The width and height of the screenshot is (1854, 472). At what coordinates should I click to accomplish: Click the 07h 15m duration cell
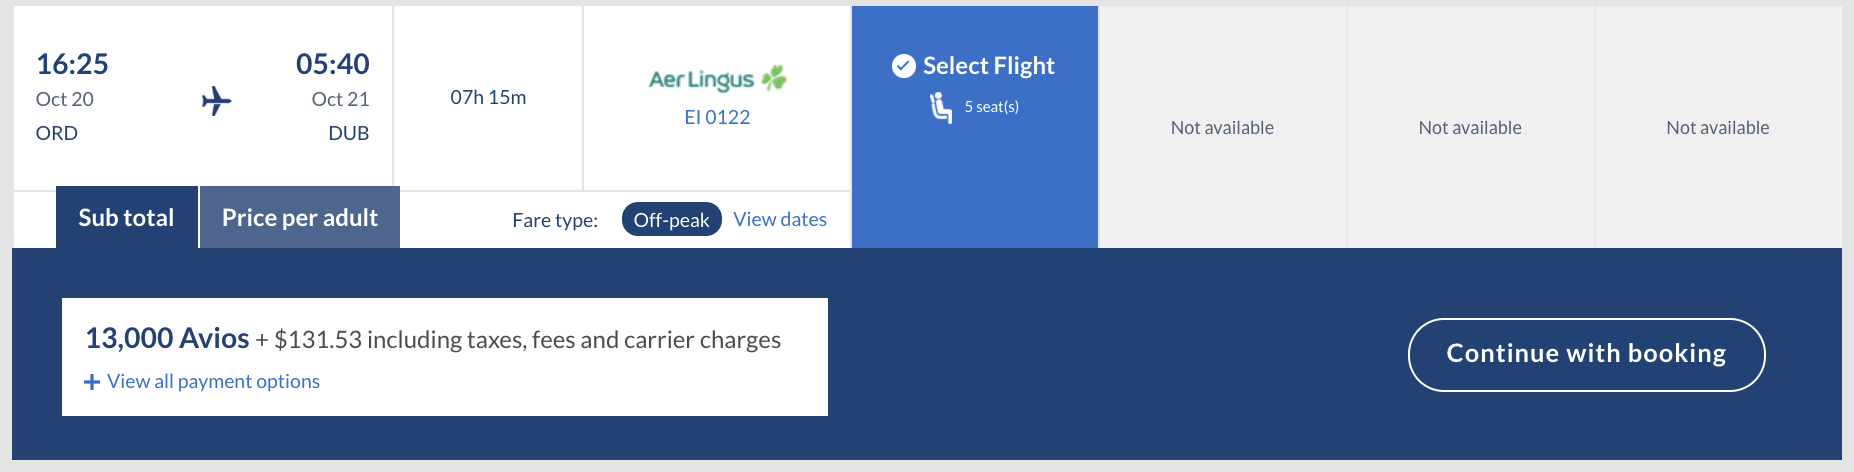488,97
